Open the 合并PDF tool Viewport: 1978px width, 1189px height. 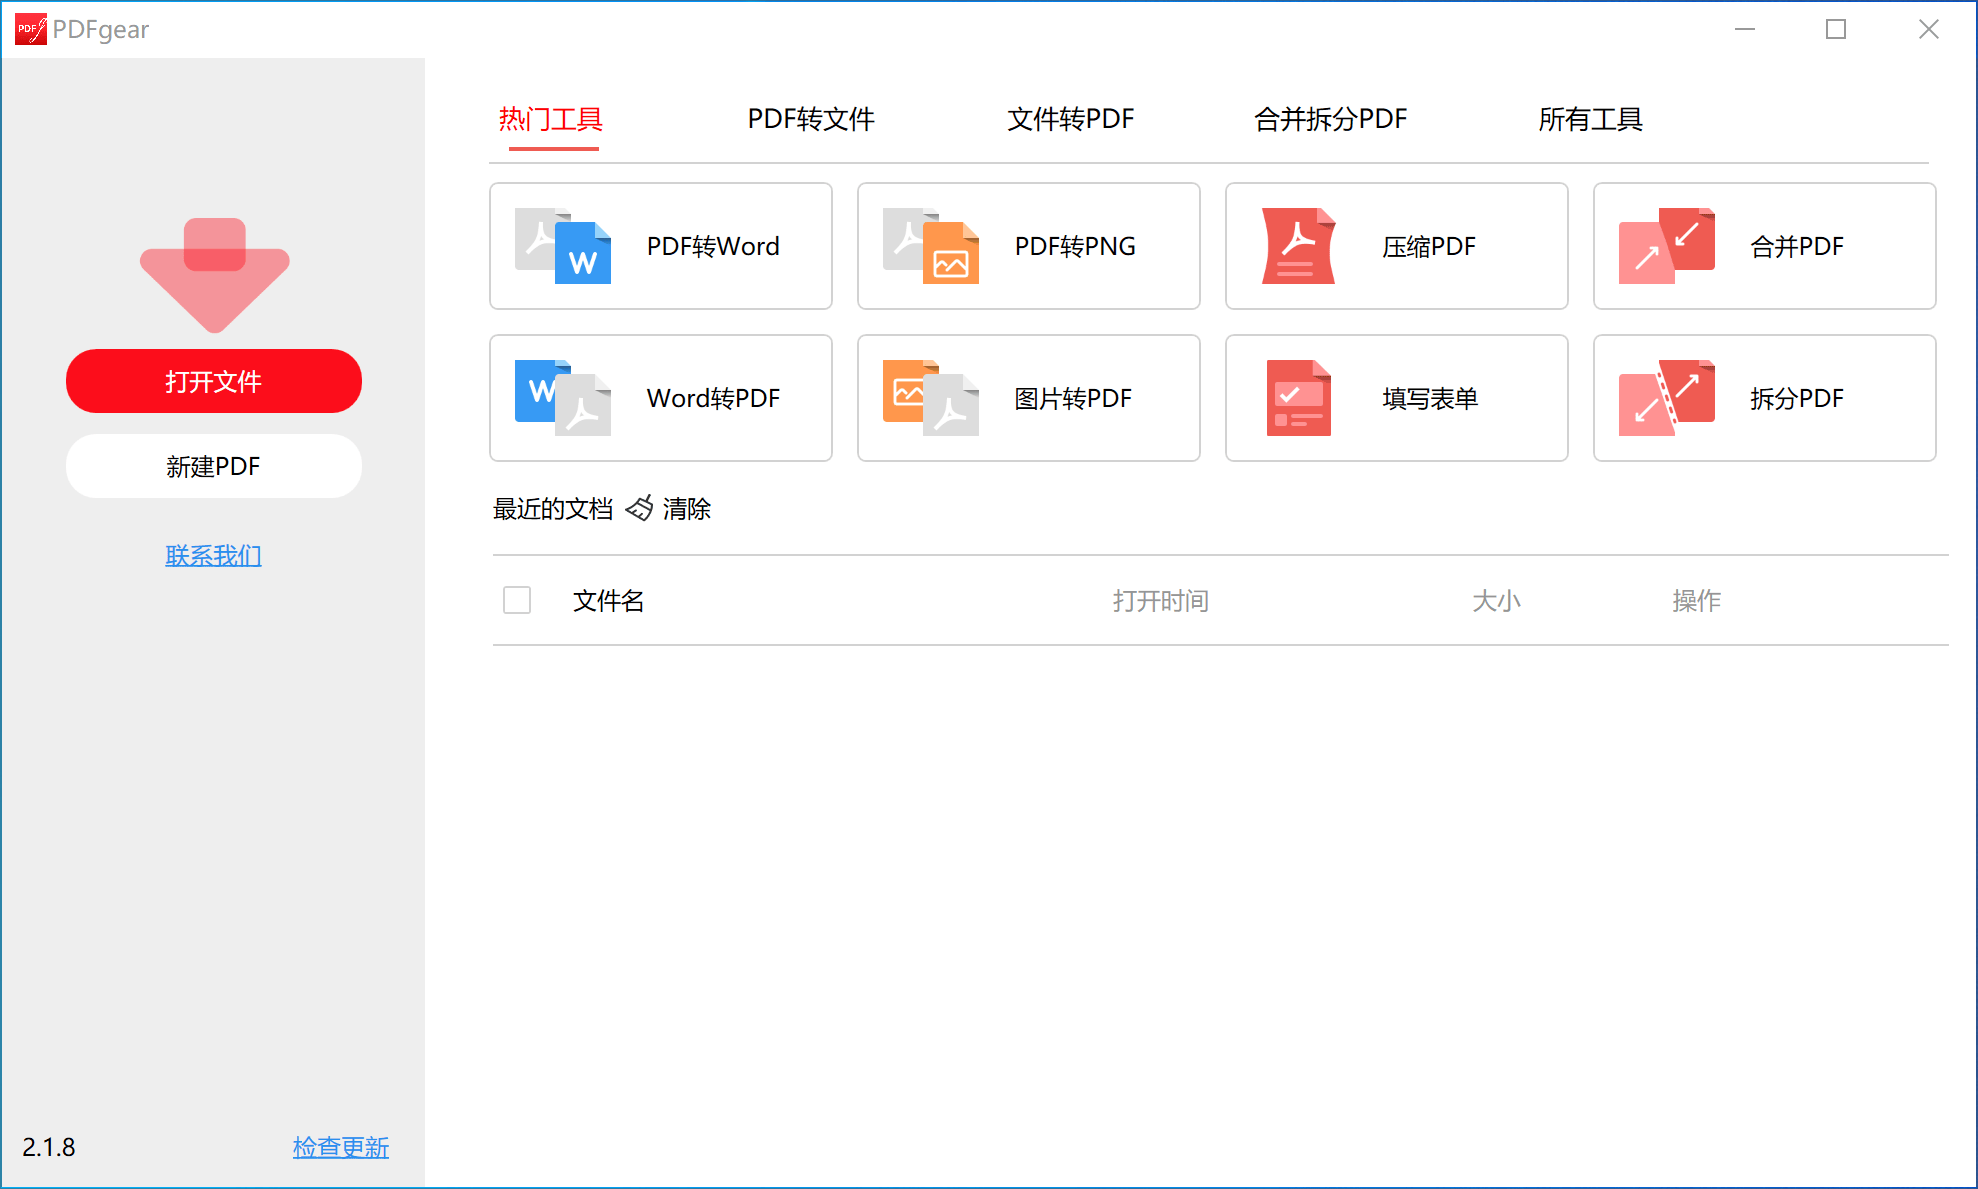1764,246
